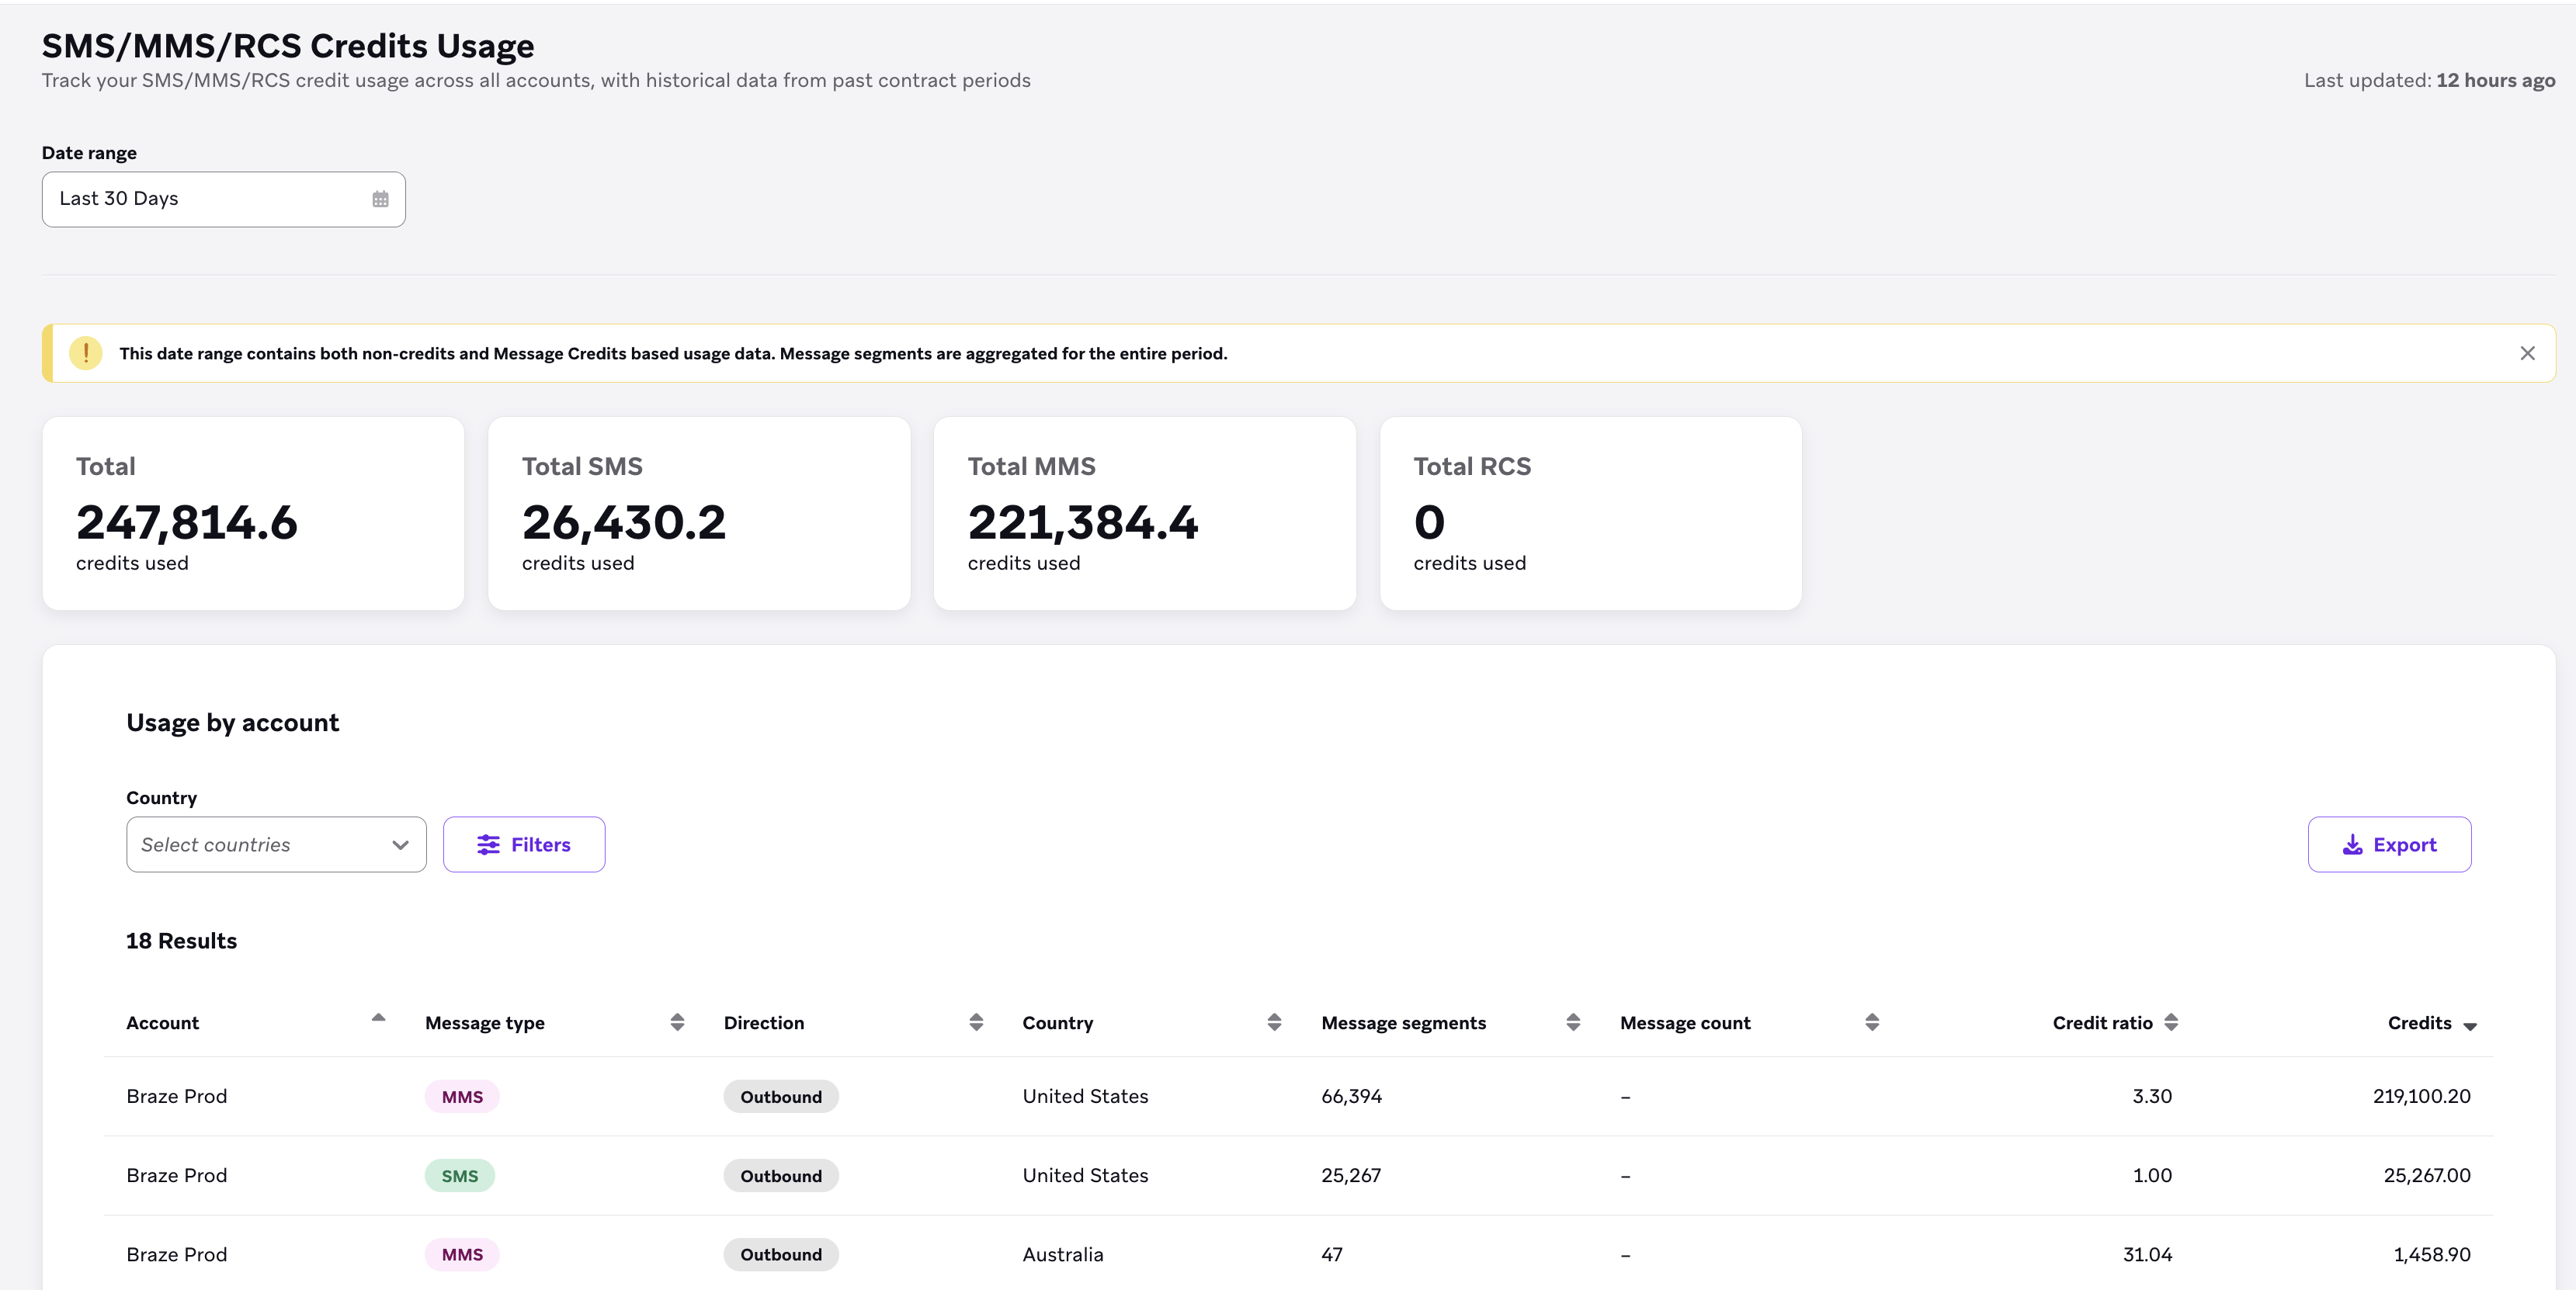Screen dimensions: 2576x1290
Task: Click the SMS tag for Braze Prod
Action: [460, 1176]
